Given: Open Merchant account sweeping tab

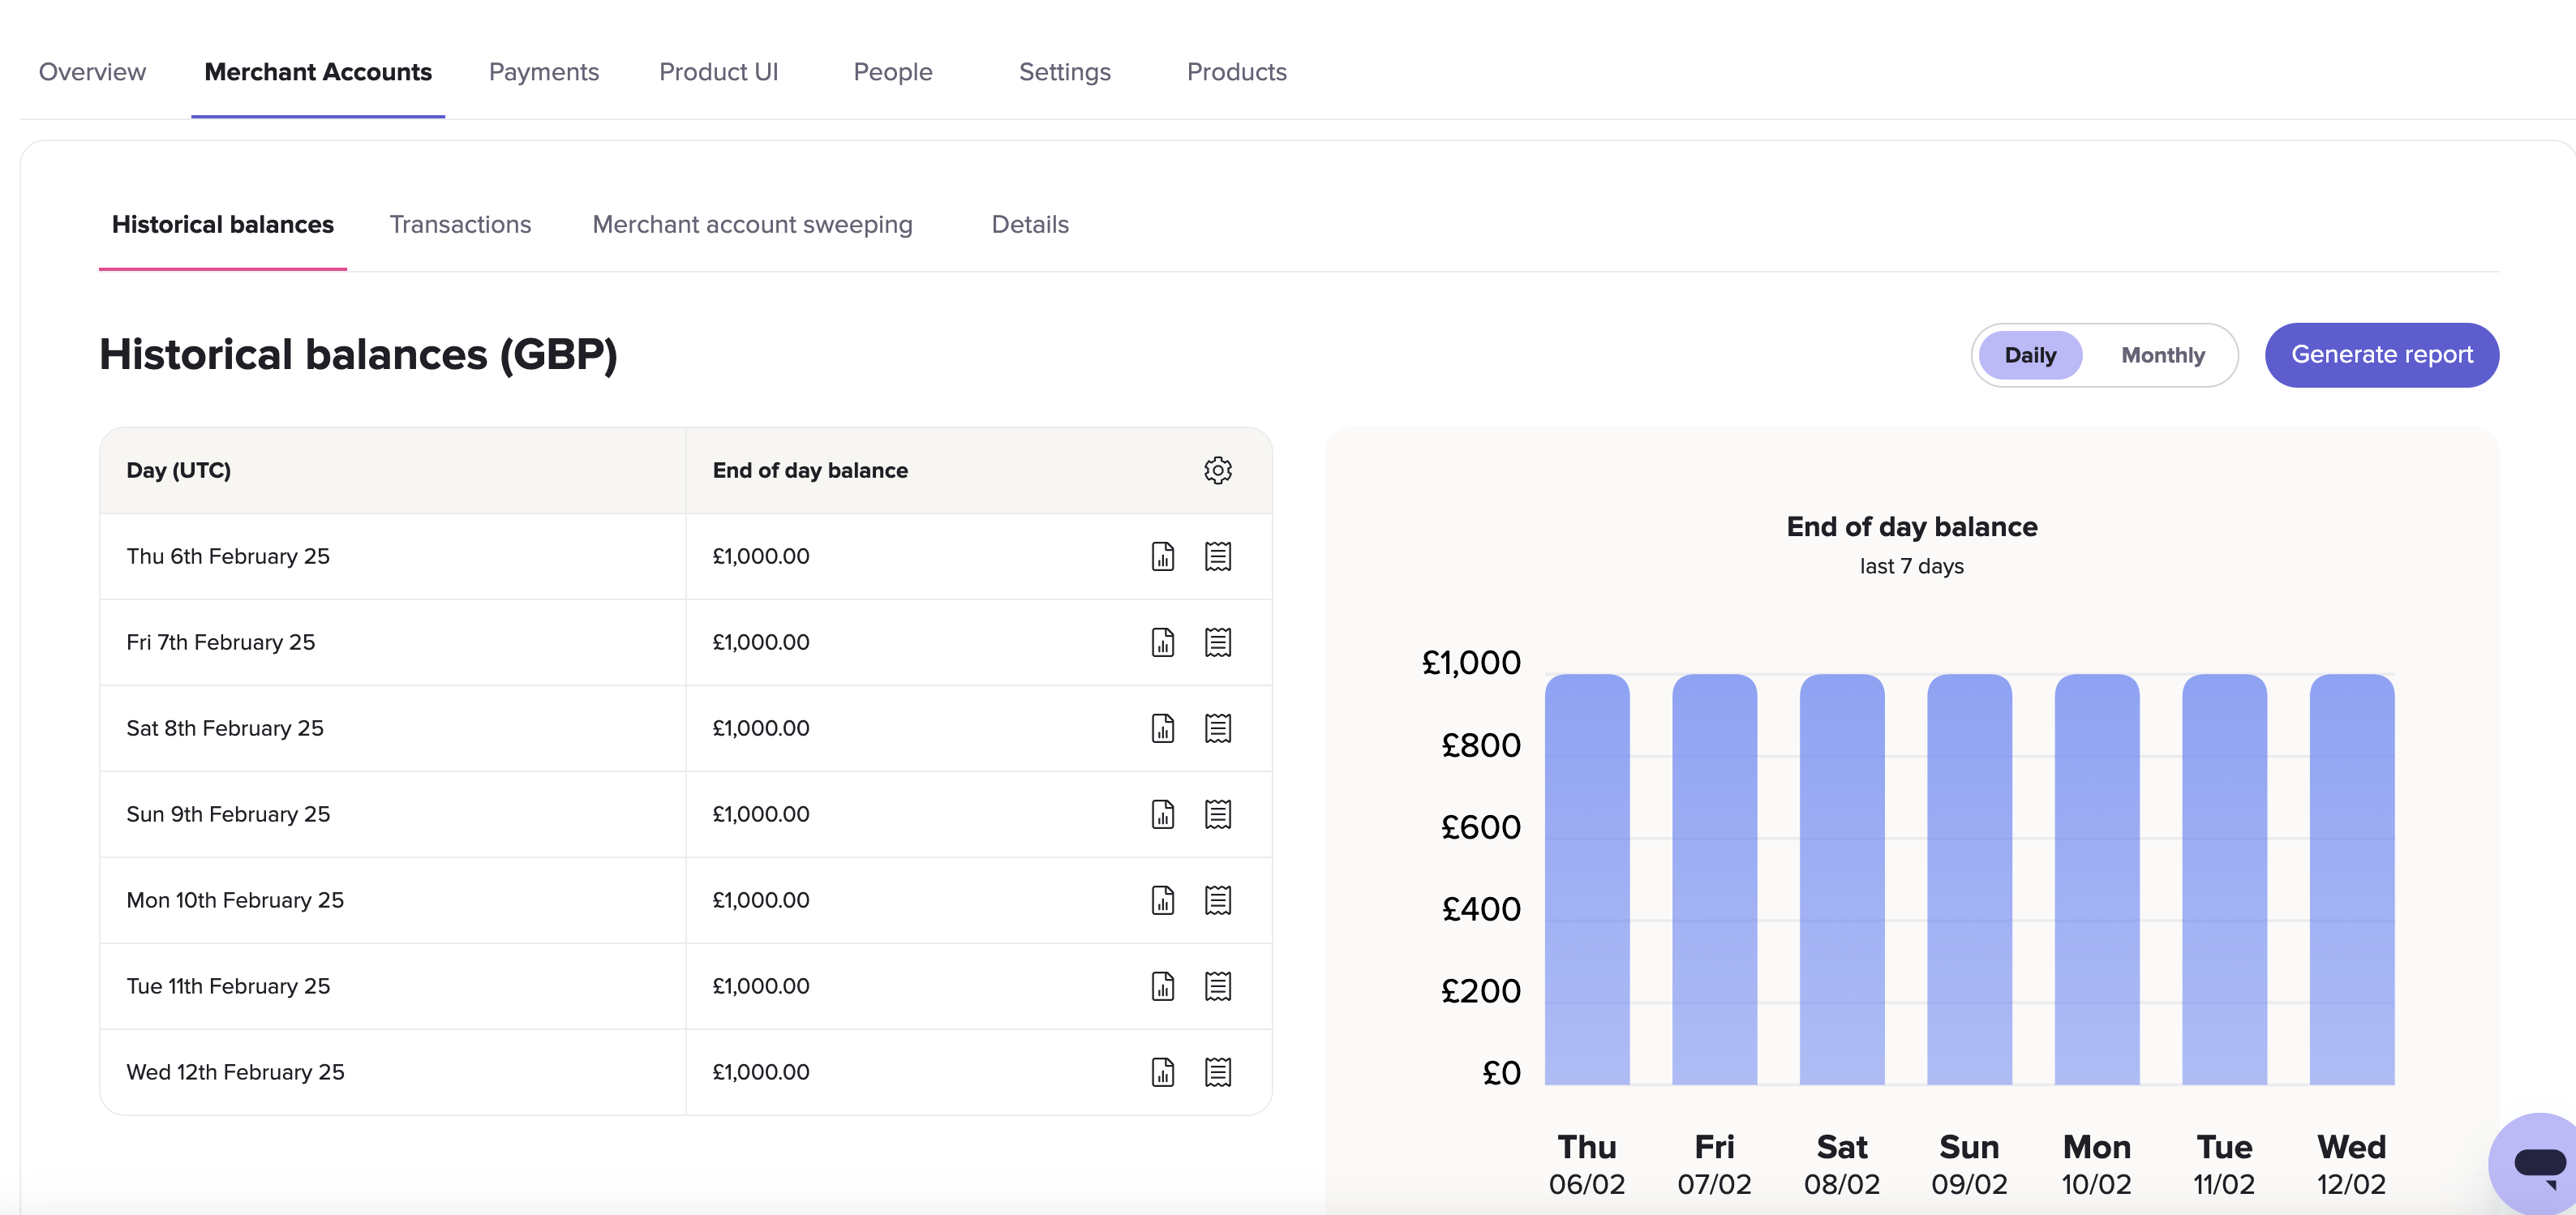Looking at the screenshot, I should (x=752, y=224).
